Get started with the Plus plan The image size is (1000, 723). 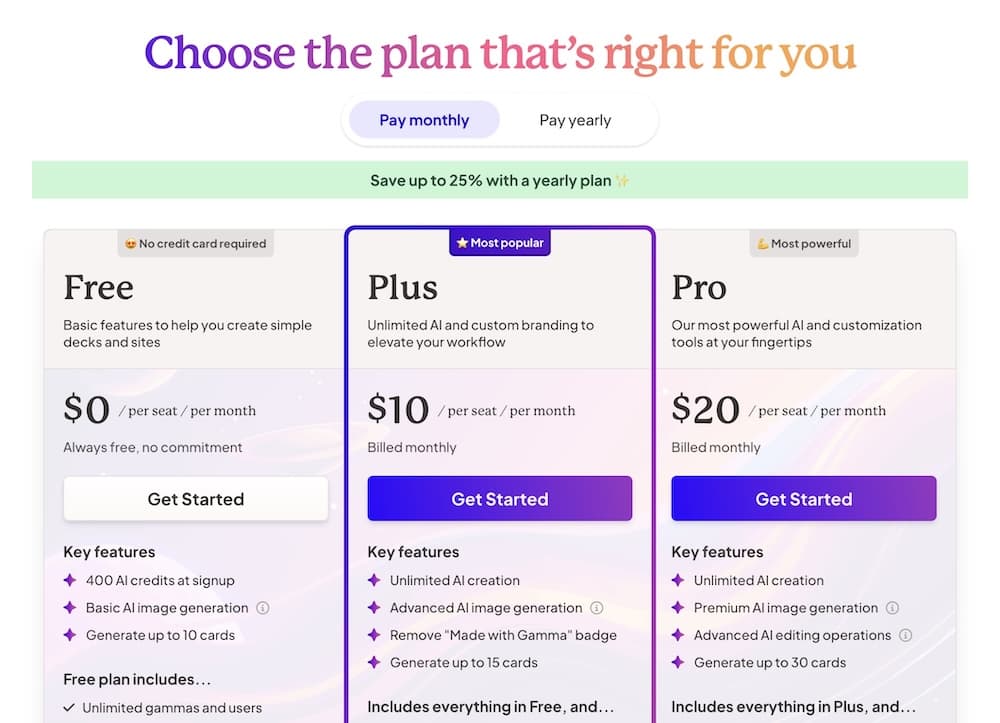500,499
